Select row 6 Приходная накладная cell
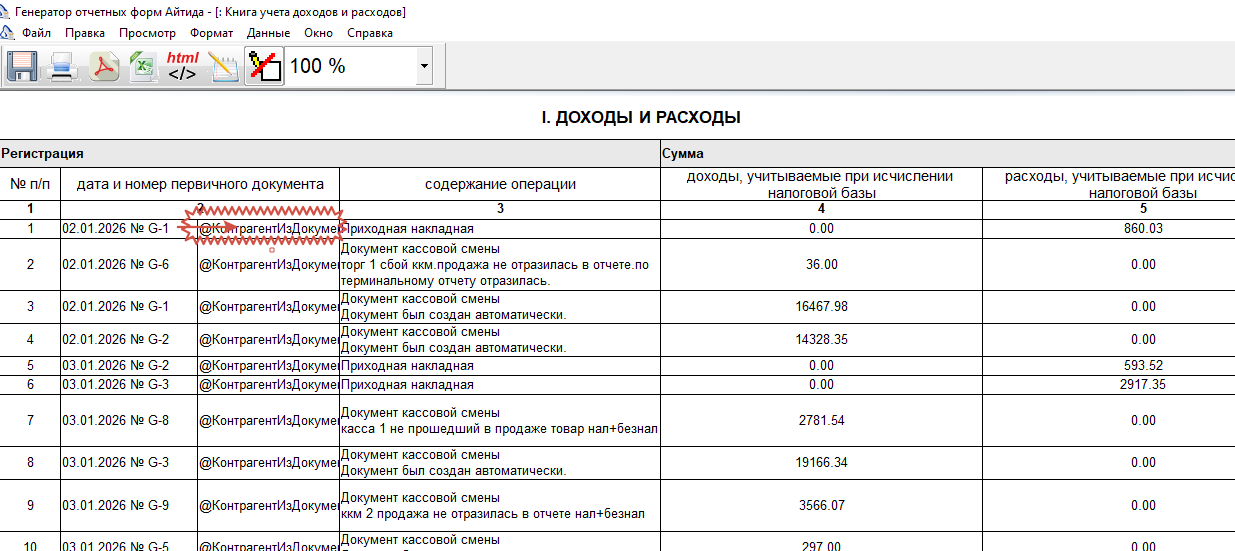This screenshot has width=1235, height=551. click(500, 385)
